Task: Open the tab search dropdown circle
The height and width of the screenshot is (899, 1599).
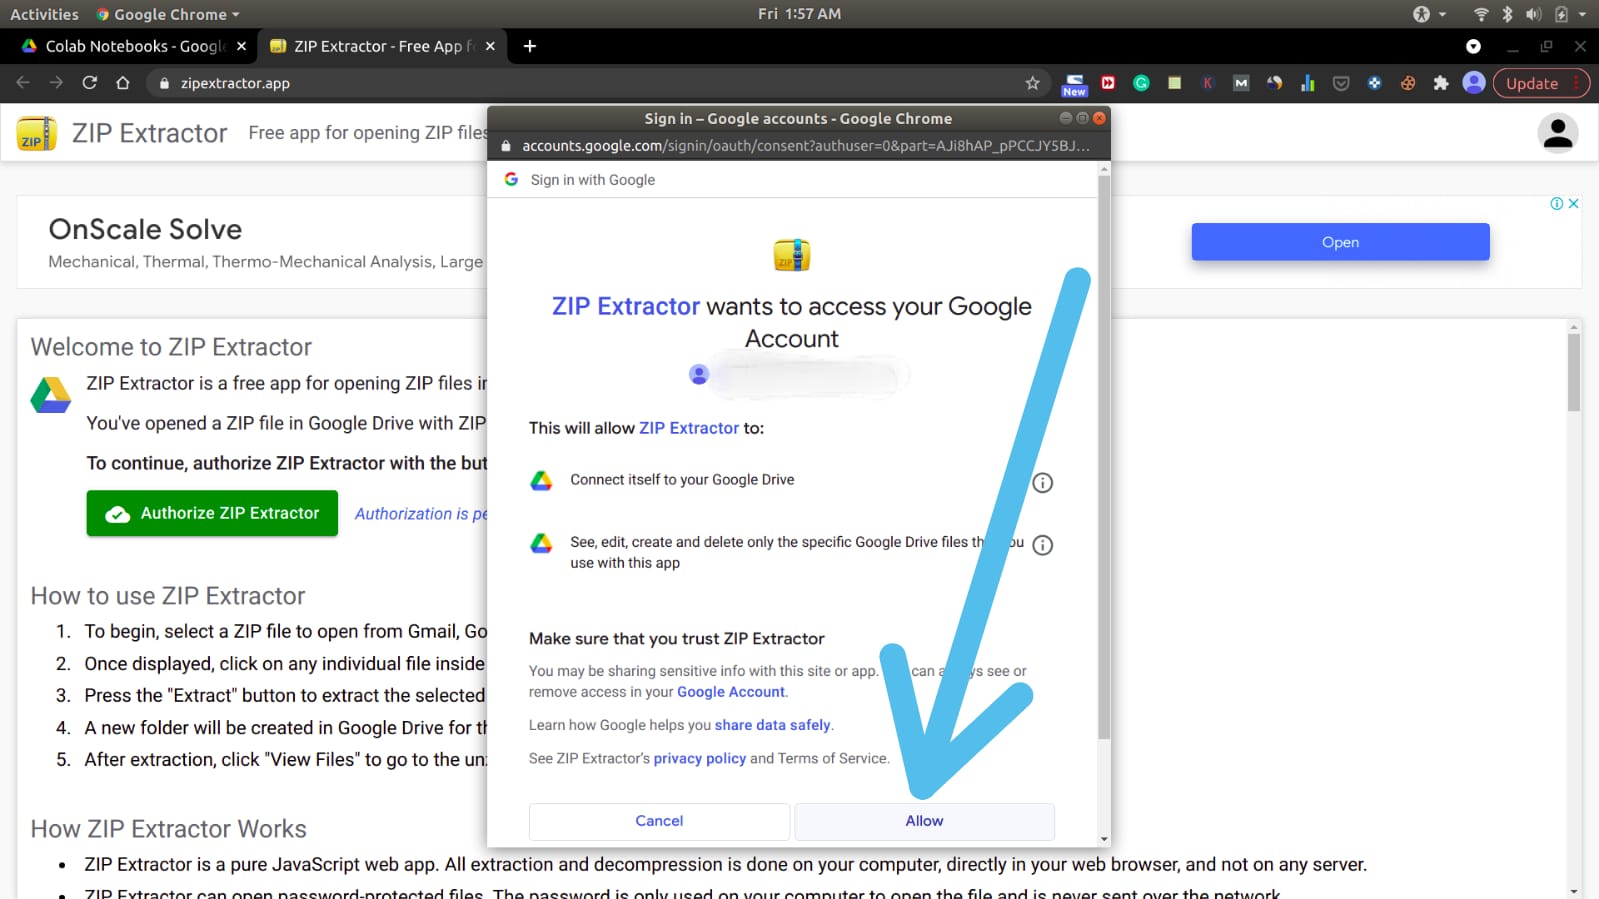Action: [x=1473, y=46]
